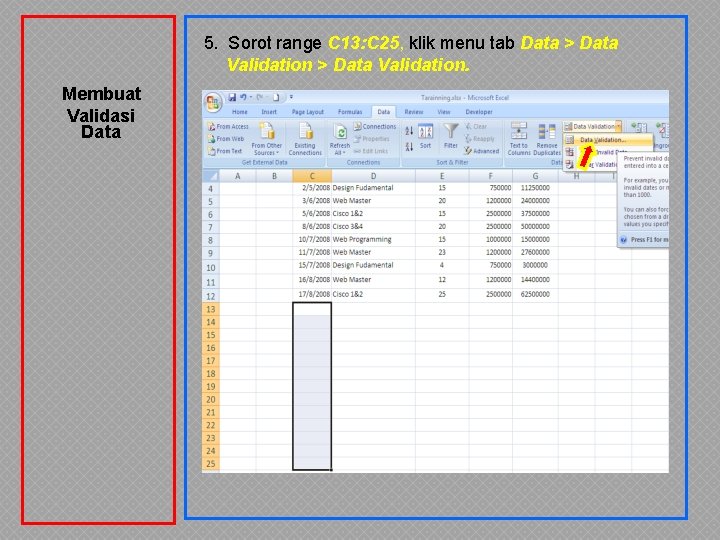Open the Advanced filter command
The width and height of the screenshot is (720, 540).
(481, 151)
